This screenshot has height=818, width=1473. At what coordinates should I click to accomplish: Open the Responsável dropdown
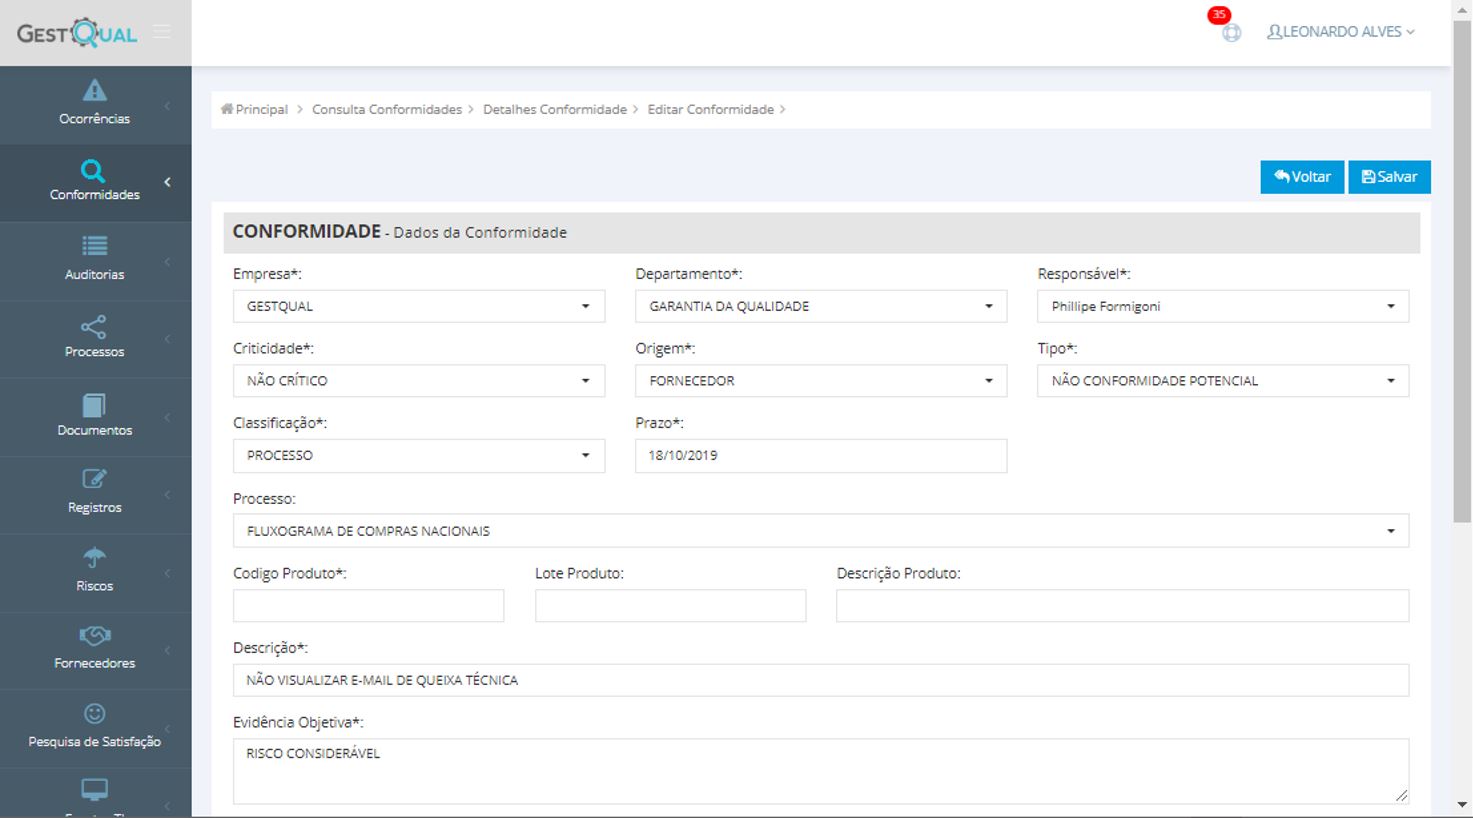[1223, 306]
